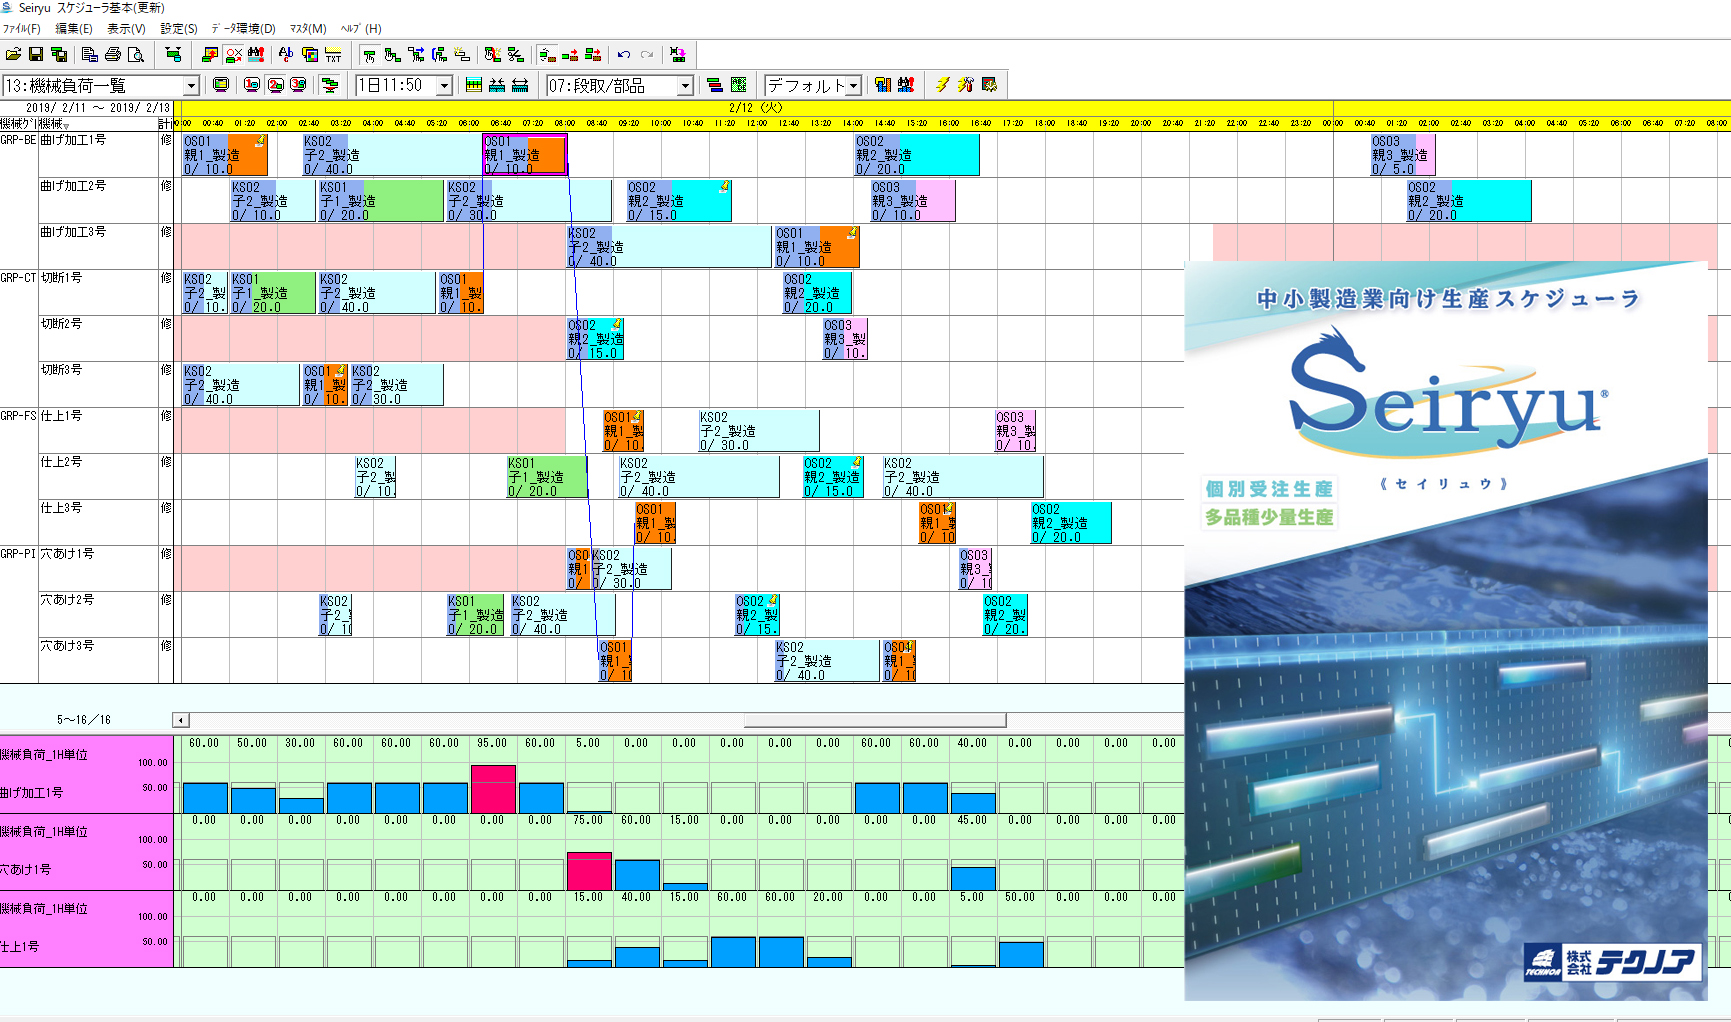Click the scissors split-job icon

(x=516, y=55)
